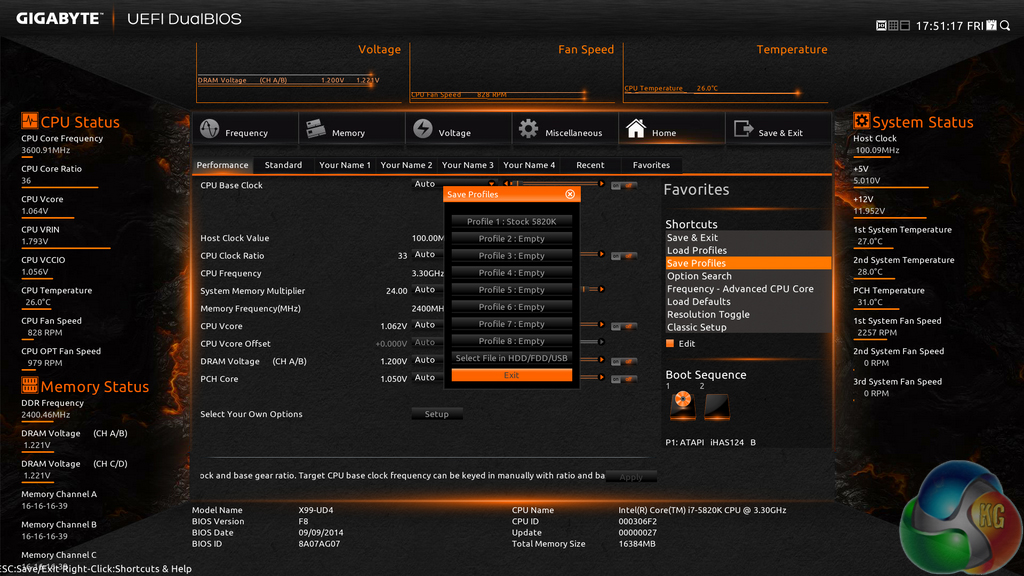Switch to the Recent tab
1024x576 pixels.
[x=590, y=165]
